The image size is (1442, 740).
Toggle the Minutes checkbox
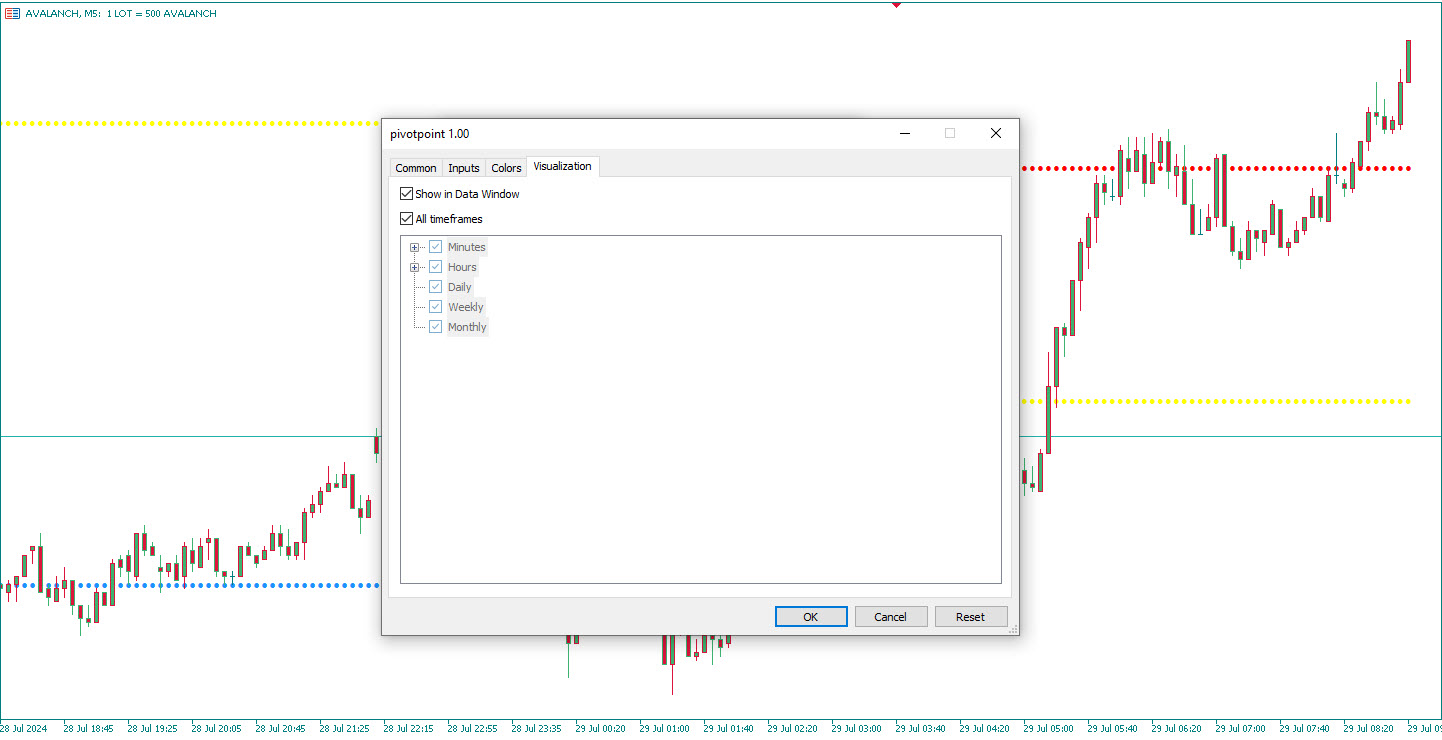(435, 247)
